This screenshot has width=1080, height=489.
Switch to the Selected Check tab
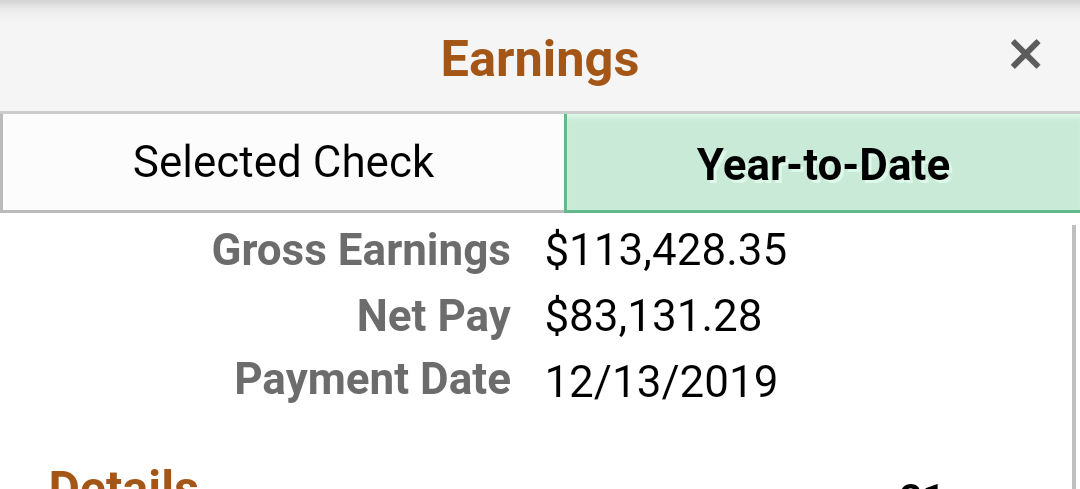(283, 163)
